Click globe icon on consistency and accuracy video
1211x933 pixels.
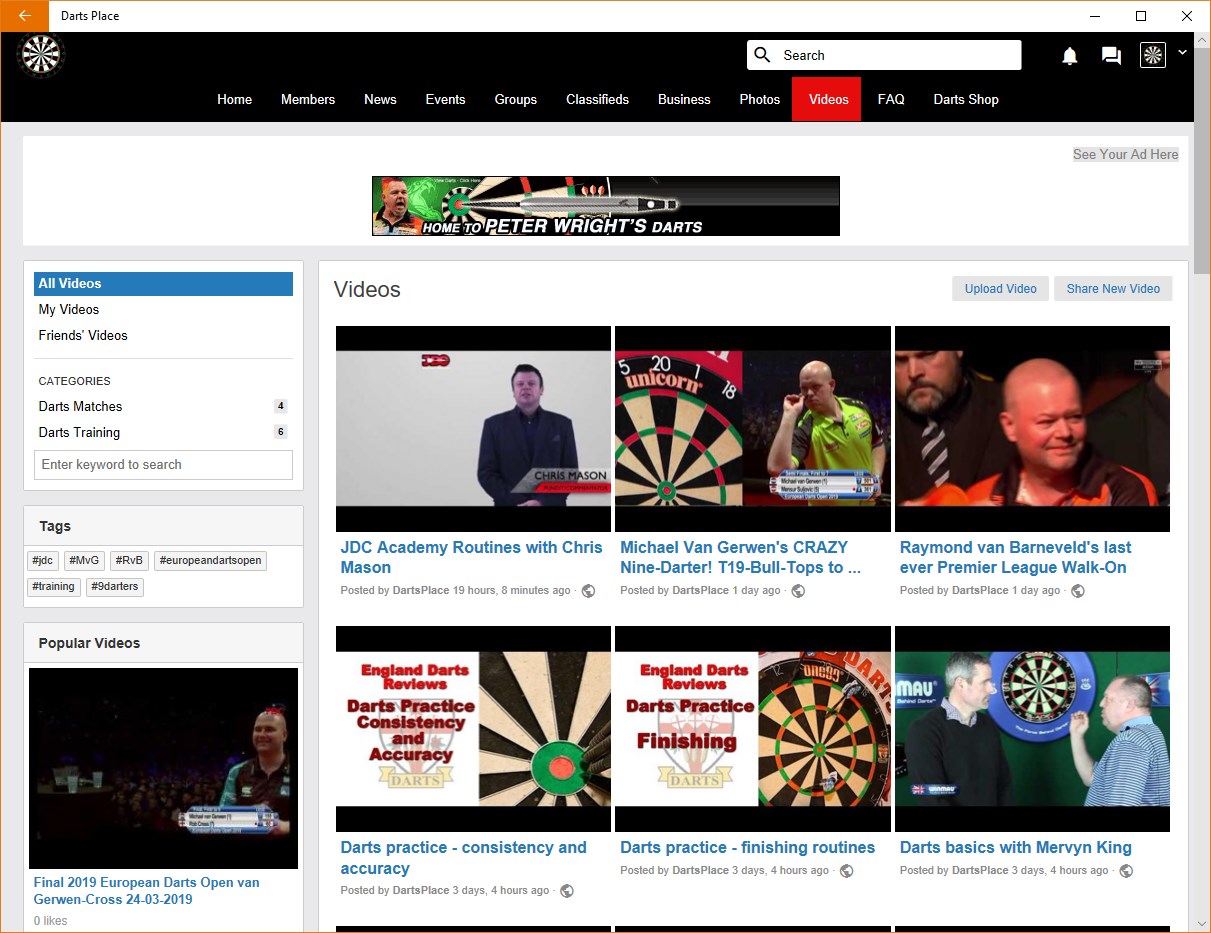(x=567, y=891)
